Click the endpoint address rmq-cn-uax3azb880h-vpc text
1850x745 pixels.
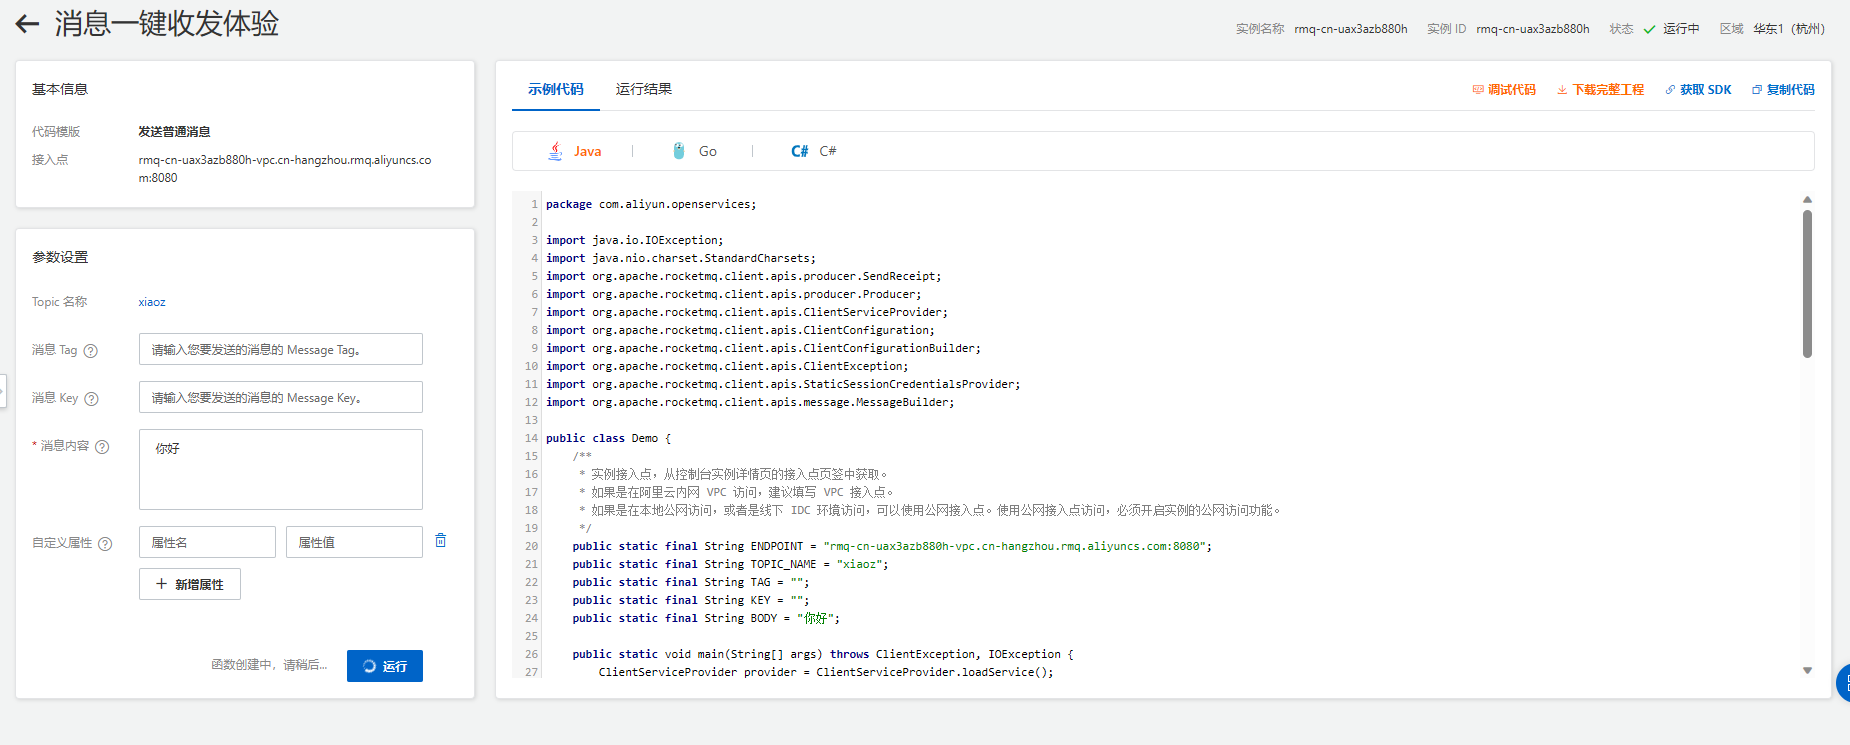(285, 169)
